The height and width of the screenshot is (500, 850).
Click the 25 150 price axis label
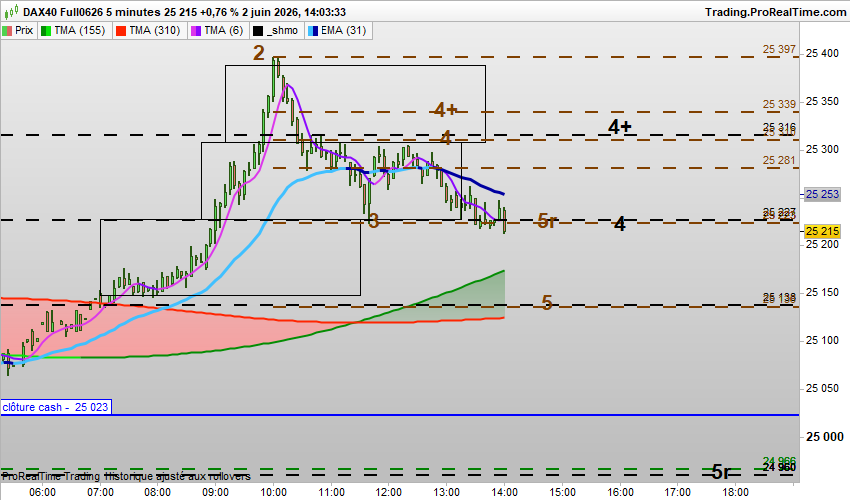point(822,292)
